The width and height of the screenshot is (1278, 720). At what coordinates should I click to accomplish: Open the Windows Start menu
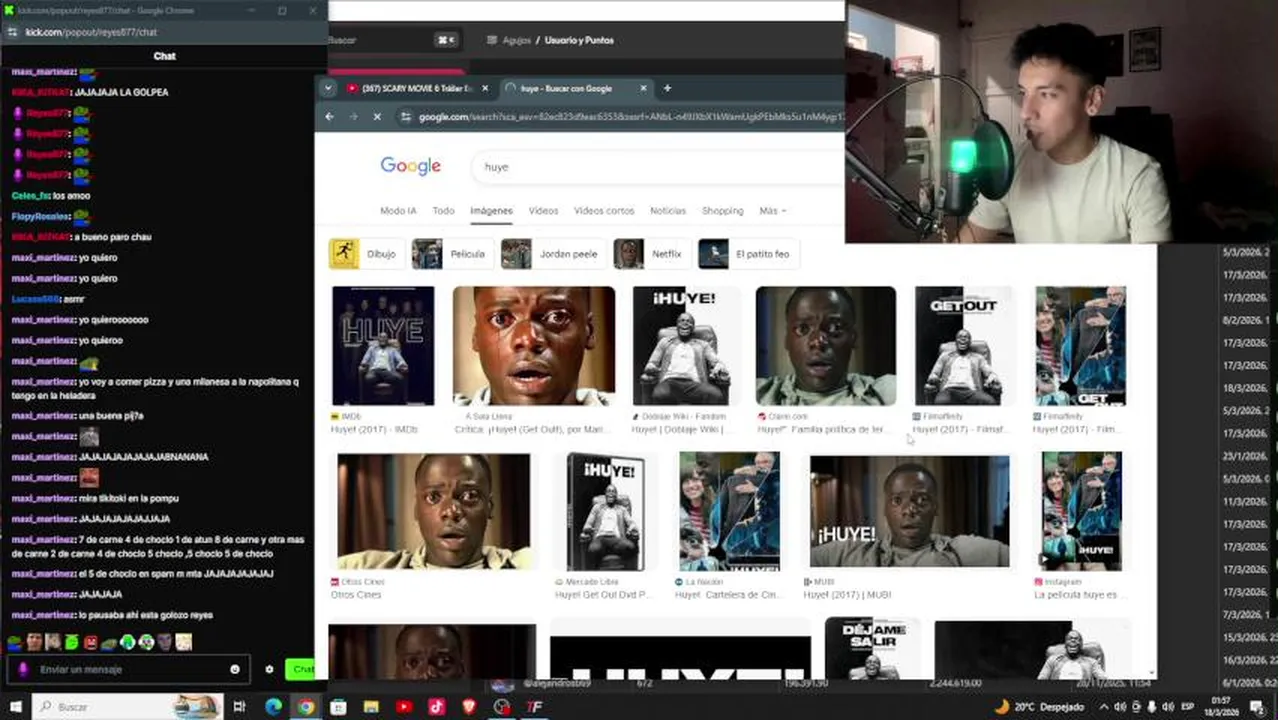point(15,707)
